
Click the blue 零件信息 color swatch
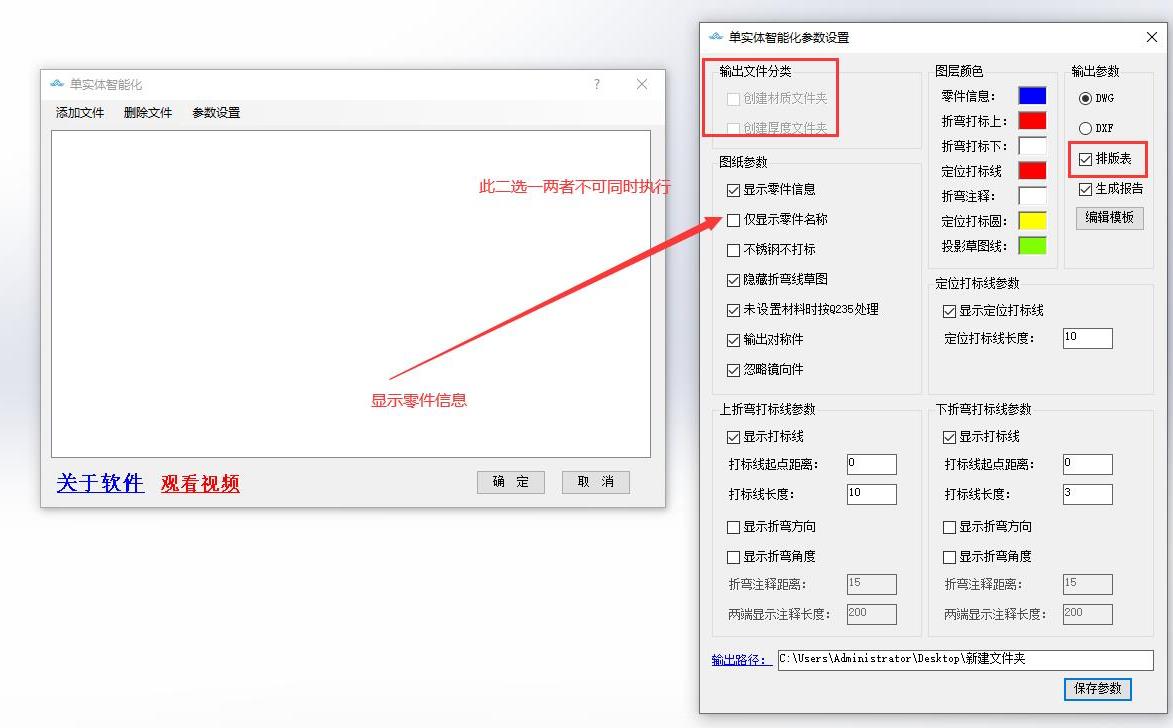[1032, 96]
